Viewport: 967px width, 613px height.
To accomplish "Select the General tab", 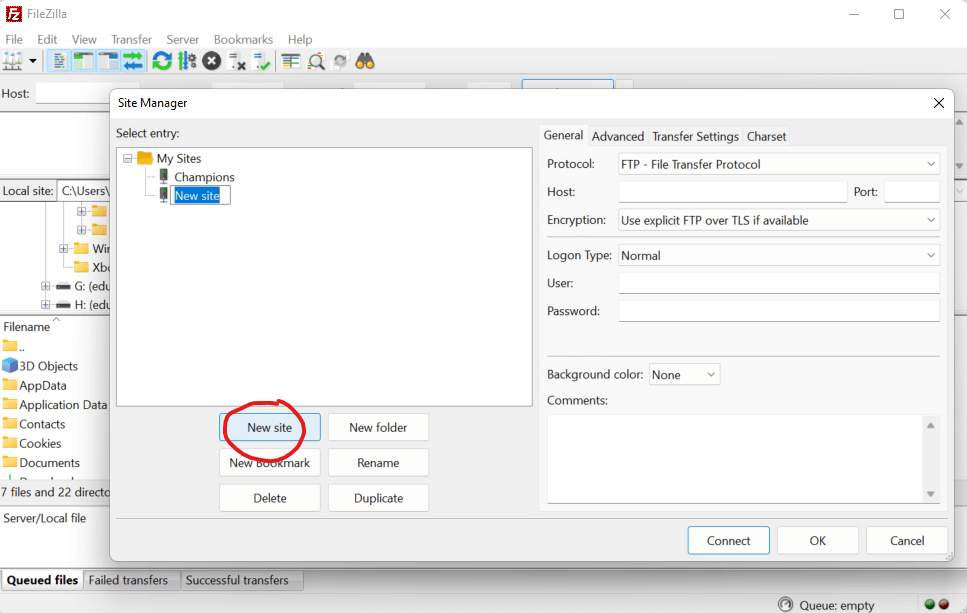I will (563, 135).
